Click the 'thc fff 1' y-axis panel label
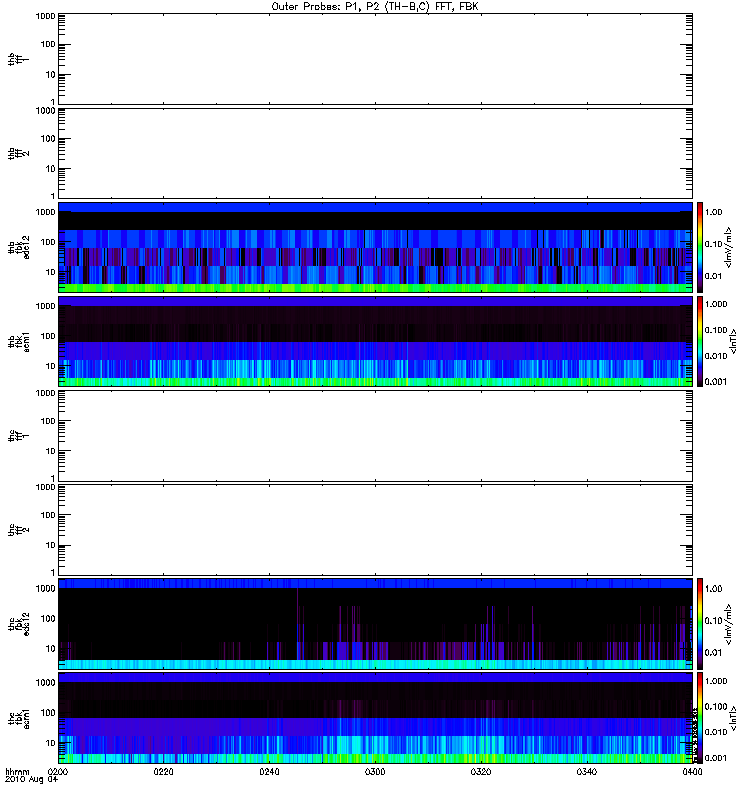750x800 pixels. tap(19, 436)
